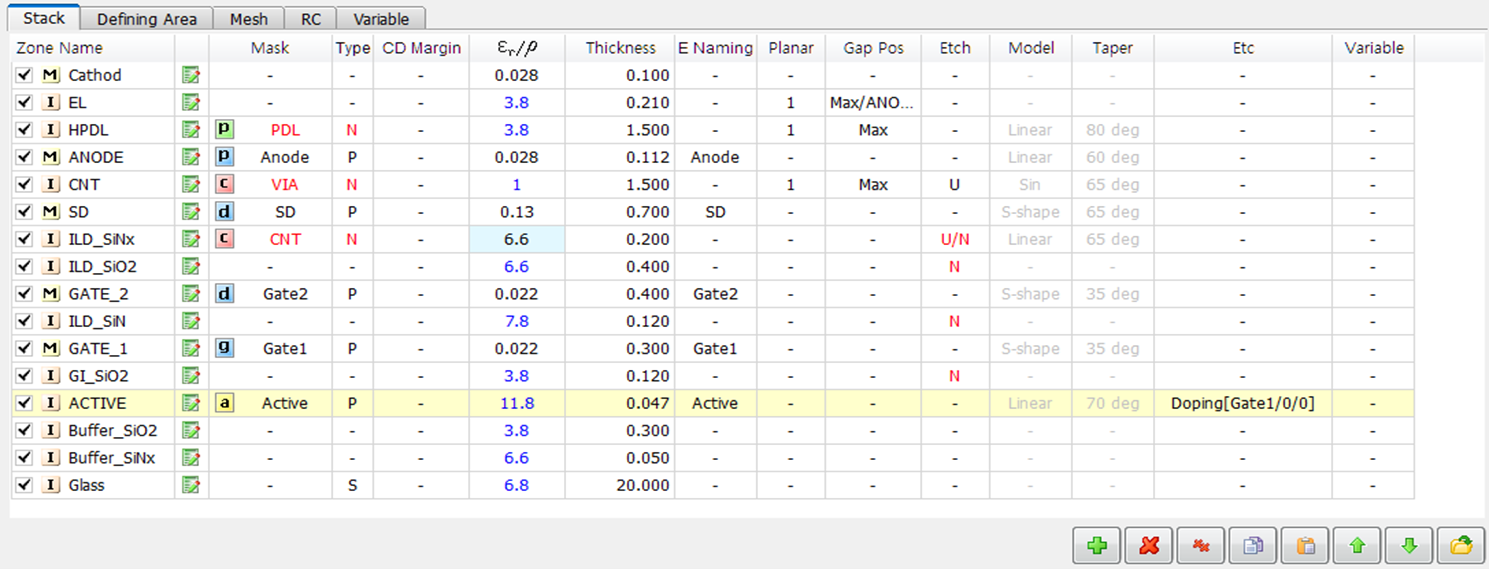
Task: Open the edit icon for GATE_2 row
Action: point(191,294)
